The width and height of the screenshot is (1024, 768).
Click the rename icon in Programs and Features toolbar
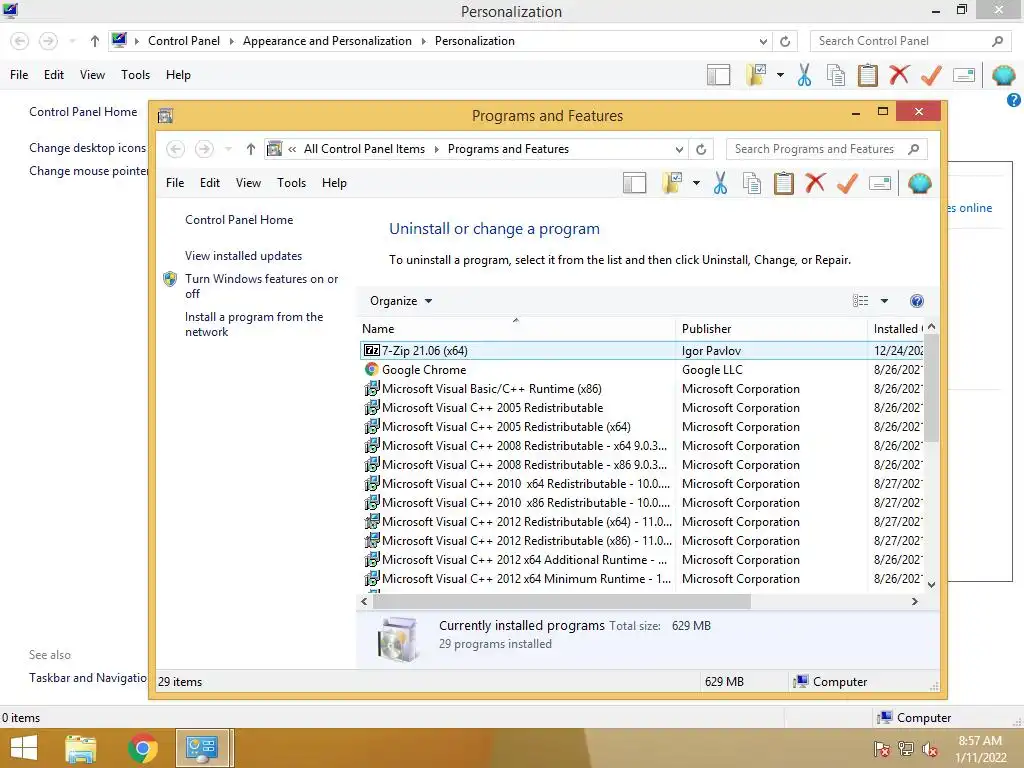click(x=880, y=184)
